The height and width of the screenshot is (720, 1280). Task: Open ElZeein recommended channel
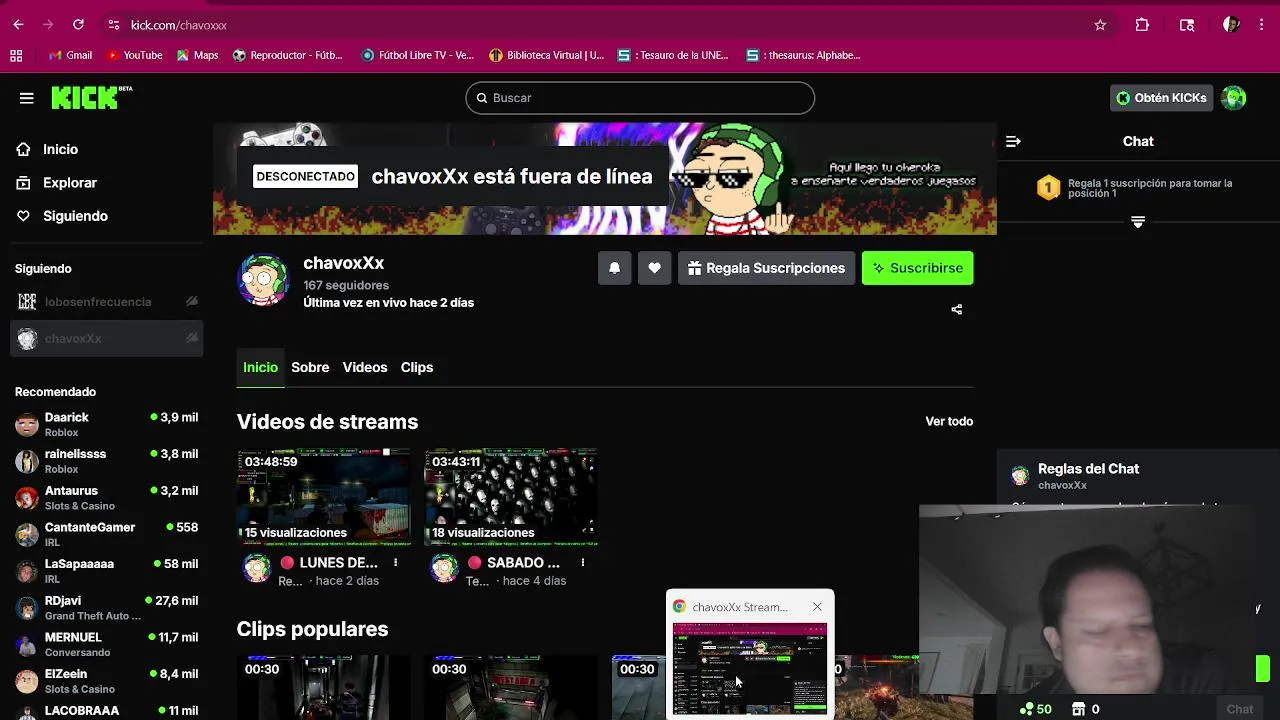[x=106, y=681]
